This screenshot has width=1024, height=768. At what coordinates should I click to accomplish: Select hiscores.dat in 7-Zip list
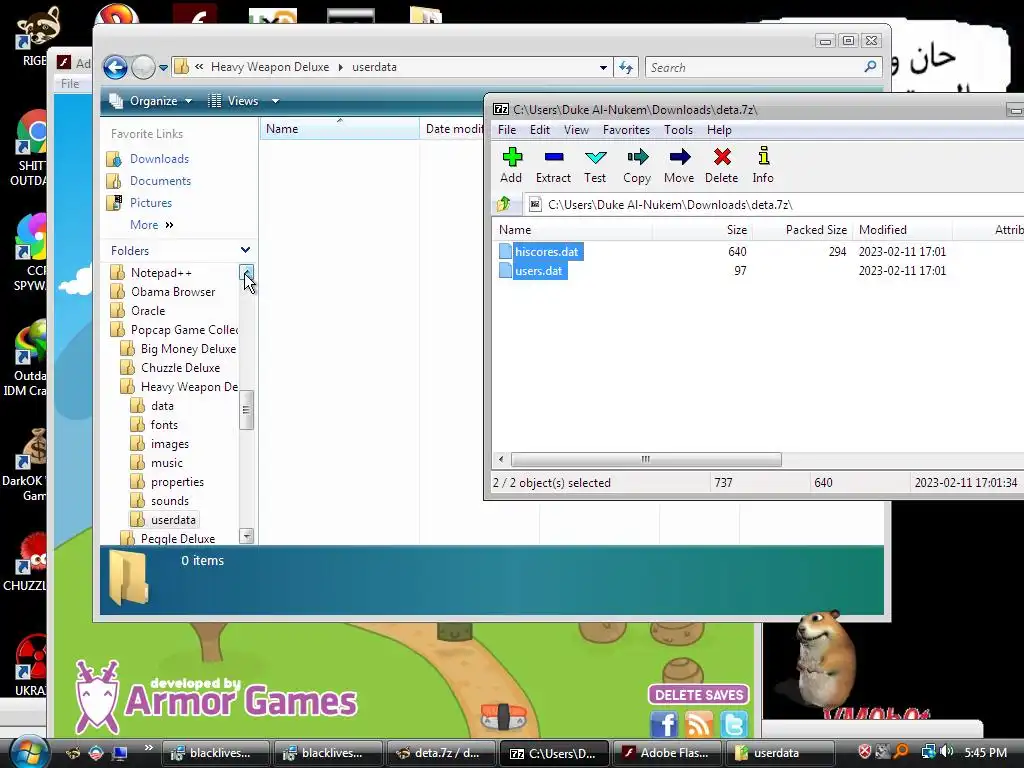click(x=547, y=251)
